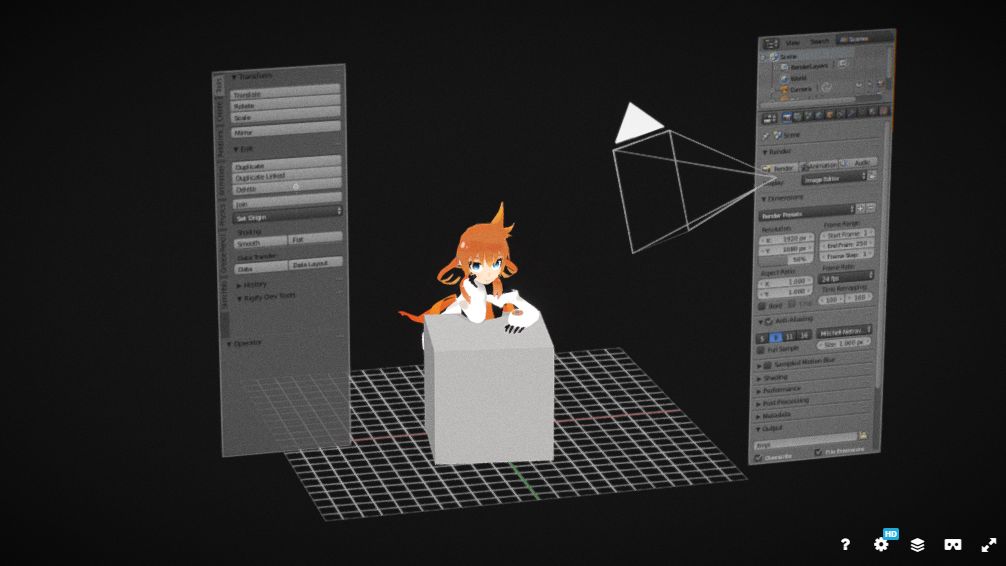
Task: Click the Join button
Action: pos(287,202)
